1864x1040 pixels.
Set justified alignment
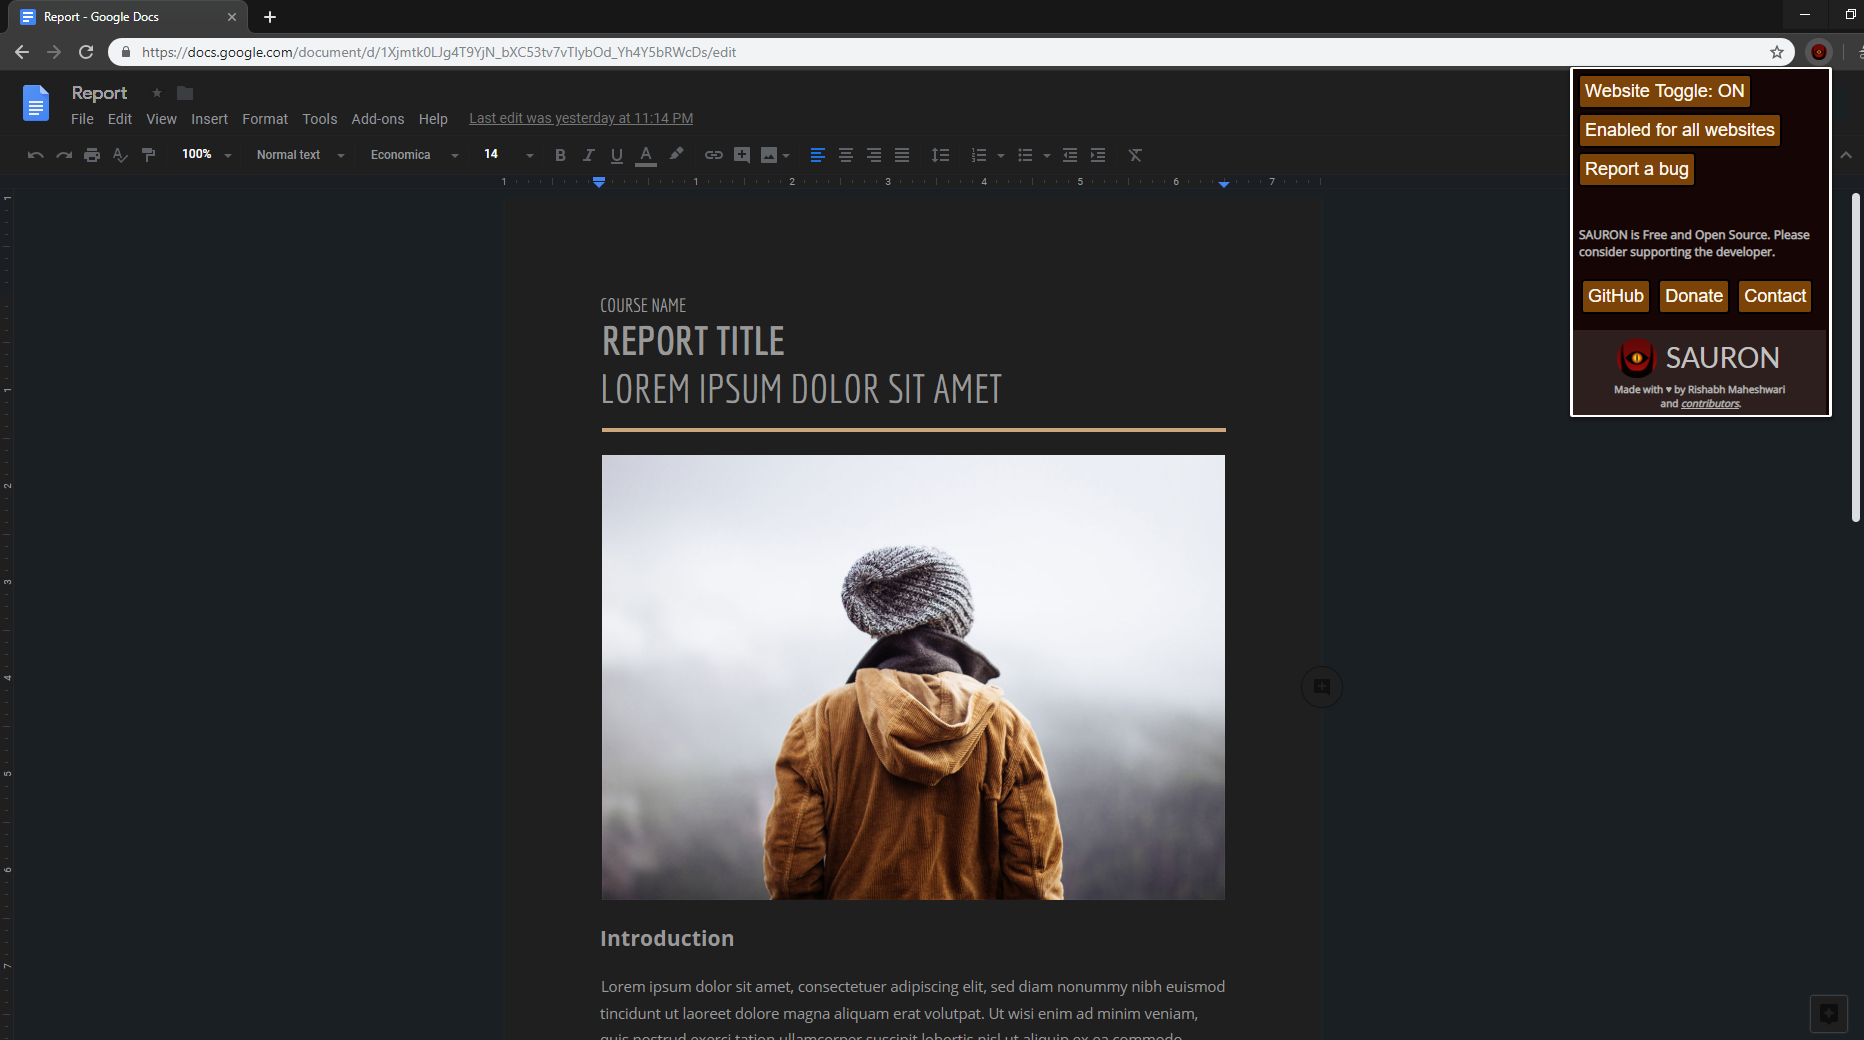[x=901, y=155]
